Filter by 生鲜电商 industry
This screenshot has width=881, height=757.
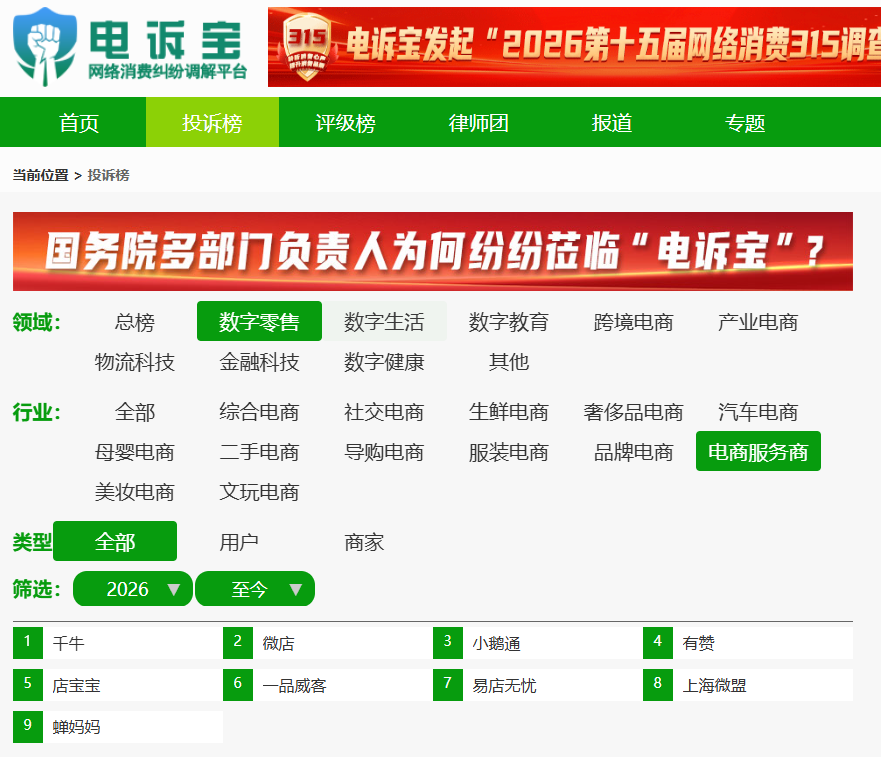(x=509, y=412)
